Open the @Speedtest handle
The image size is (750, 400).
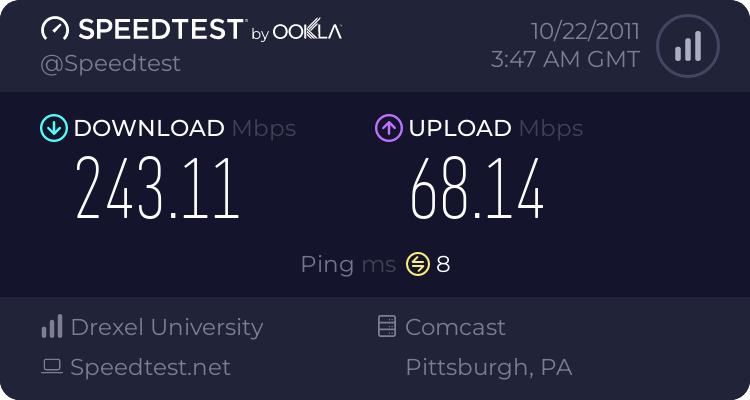click(x=110, y=64)
